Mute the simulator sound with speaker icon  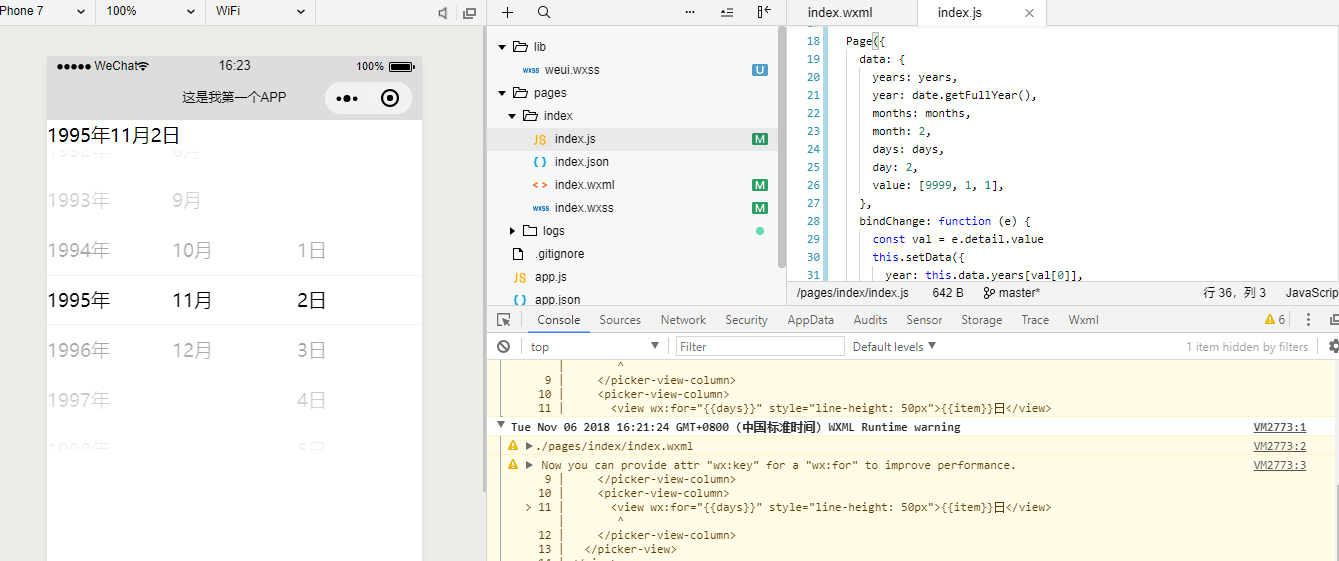pos(443,13)
